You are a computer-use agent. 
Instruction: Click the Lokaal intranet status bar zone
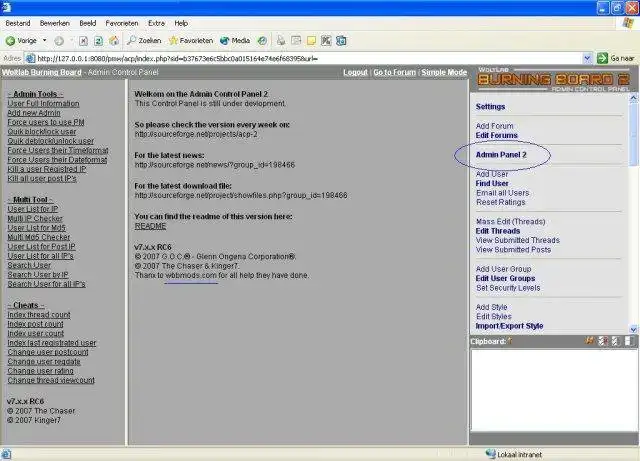pos(513,454)
